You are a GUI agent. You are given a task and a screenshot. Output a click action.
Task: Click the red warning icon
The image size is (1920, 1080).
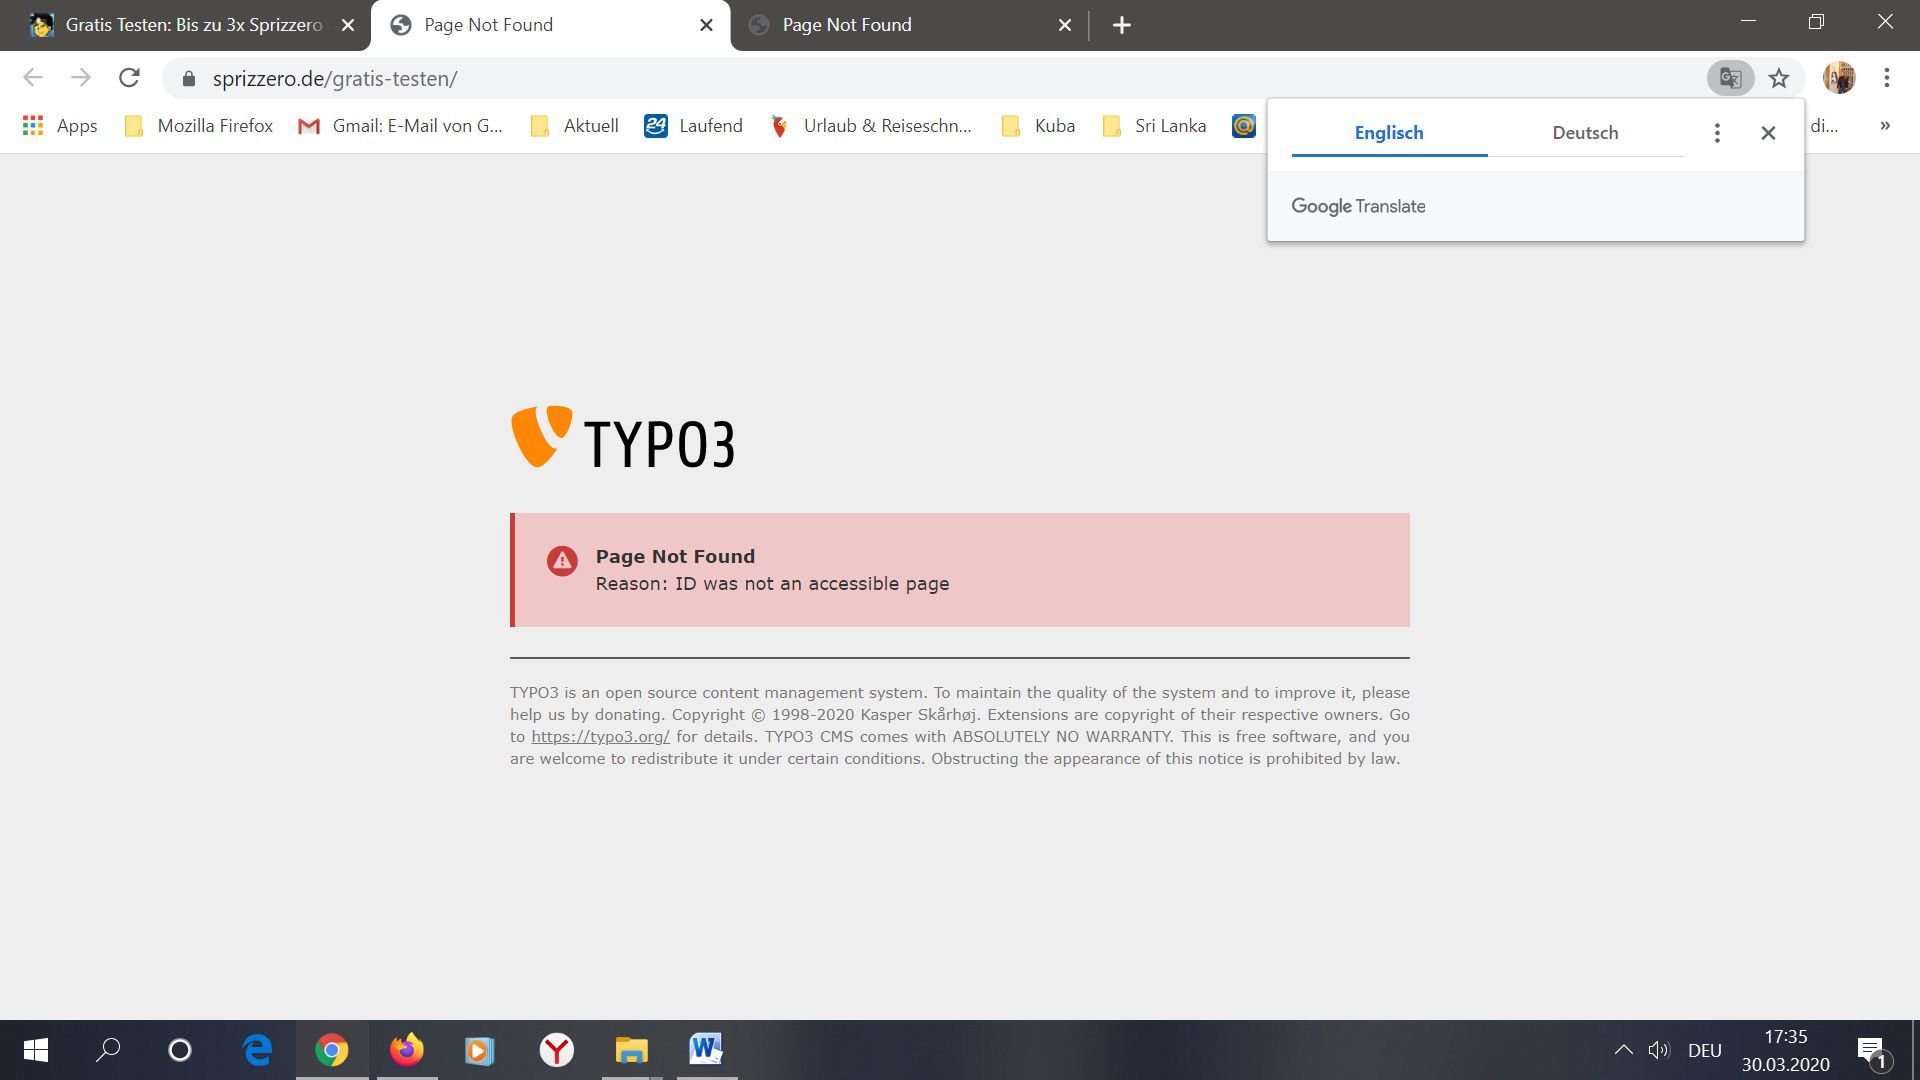[x=562, y=561]
